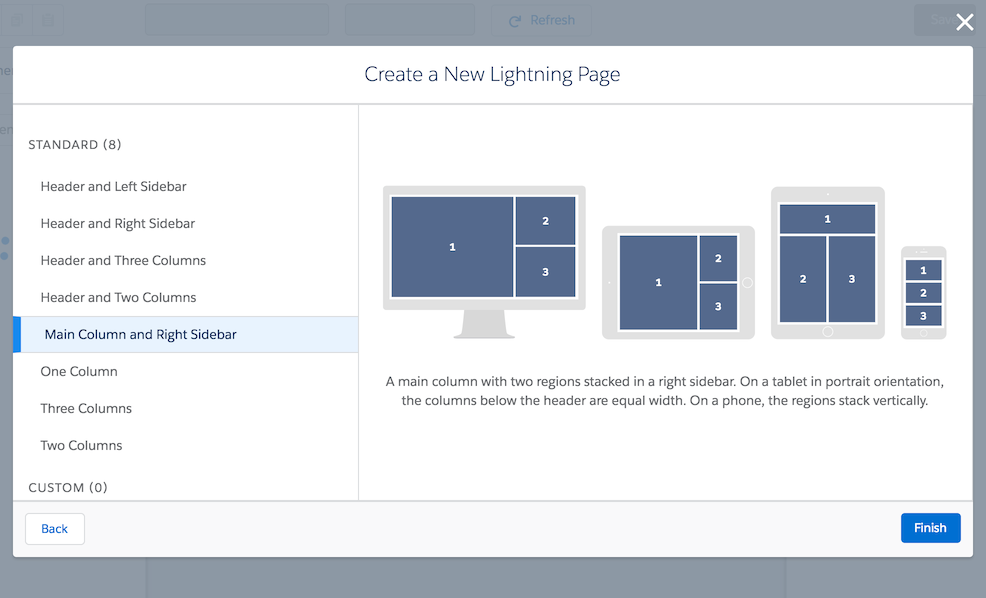Click the template description text
Image resolution: width=986 pixels, height=598 pixels.
[665, 391]
